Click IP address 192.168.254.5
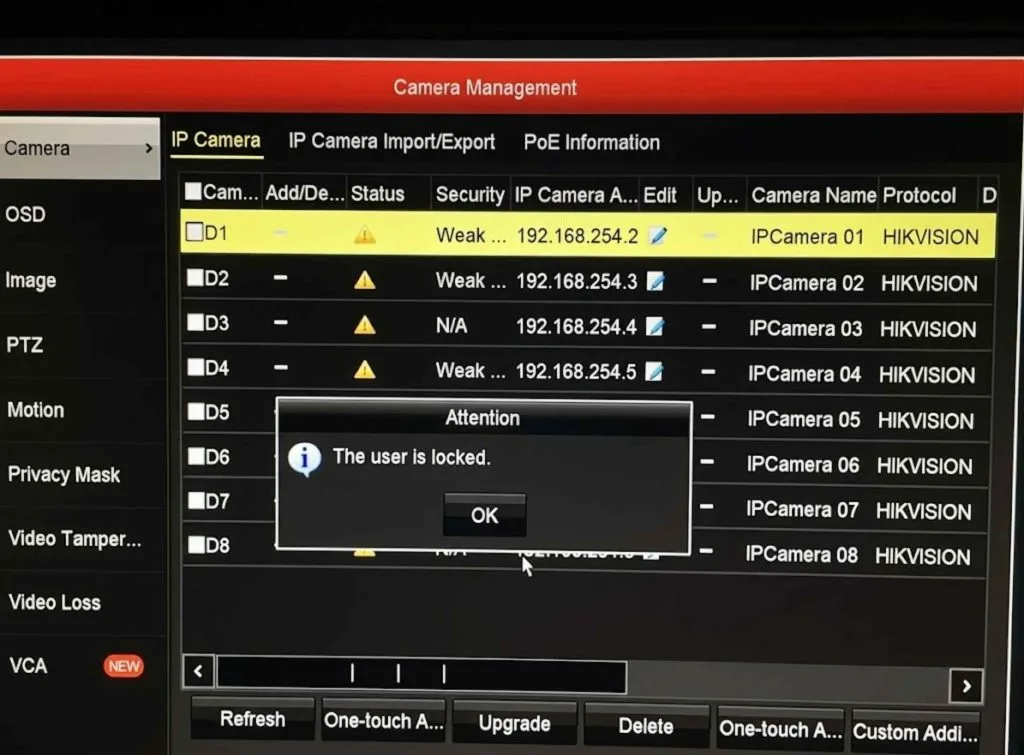The width and height of the screenshot is (1024, 755). (x=576, y=372)
